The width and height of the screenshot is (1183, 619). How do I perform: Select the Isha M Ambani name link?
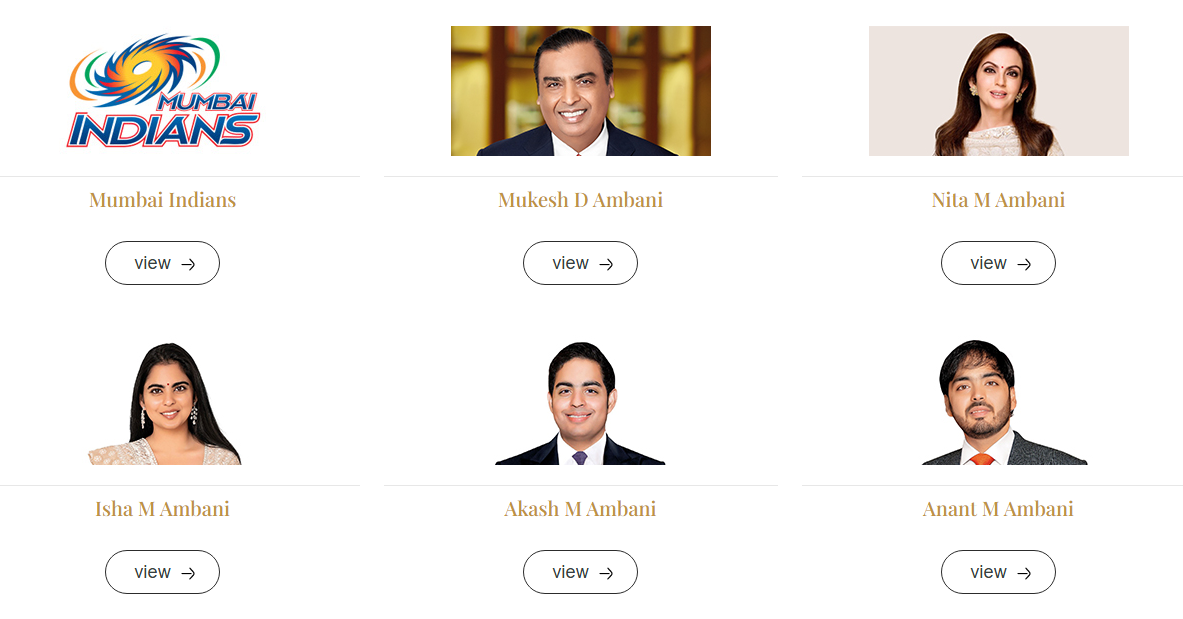pyautogui.click(x=162, y=509)
